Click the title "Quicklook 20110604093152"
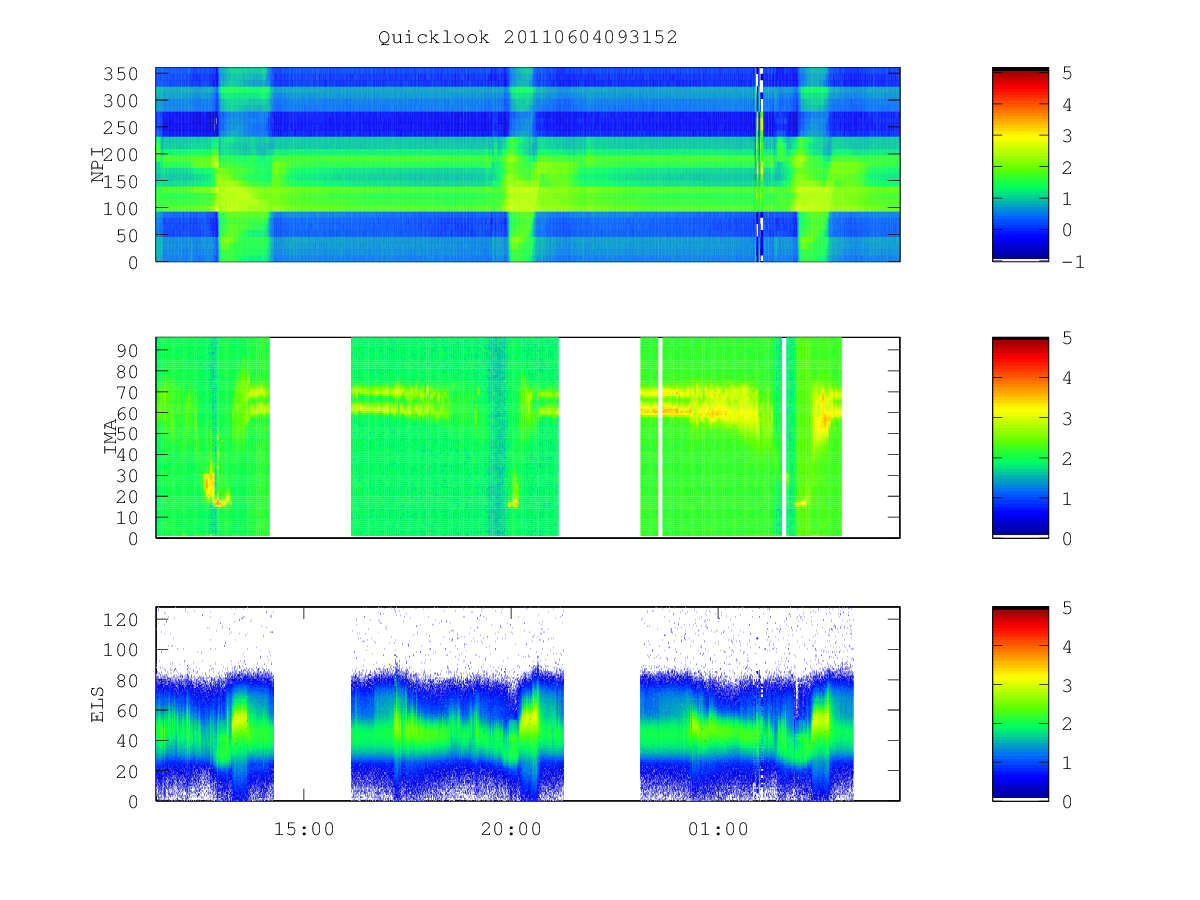The width and height of the screenshot is (1200, 900). coord(528,38)
